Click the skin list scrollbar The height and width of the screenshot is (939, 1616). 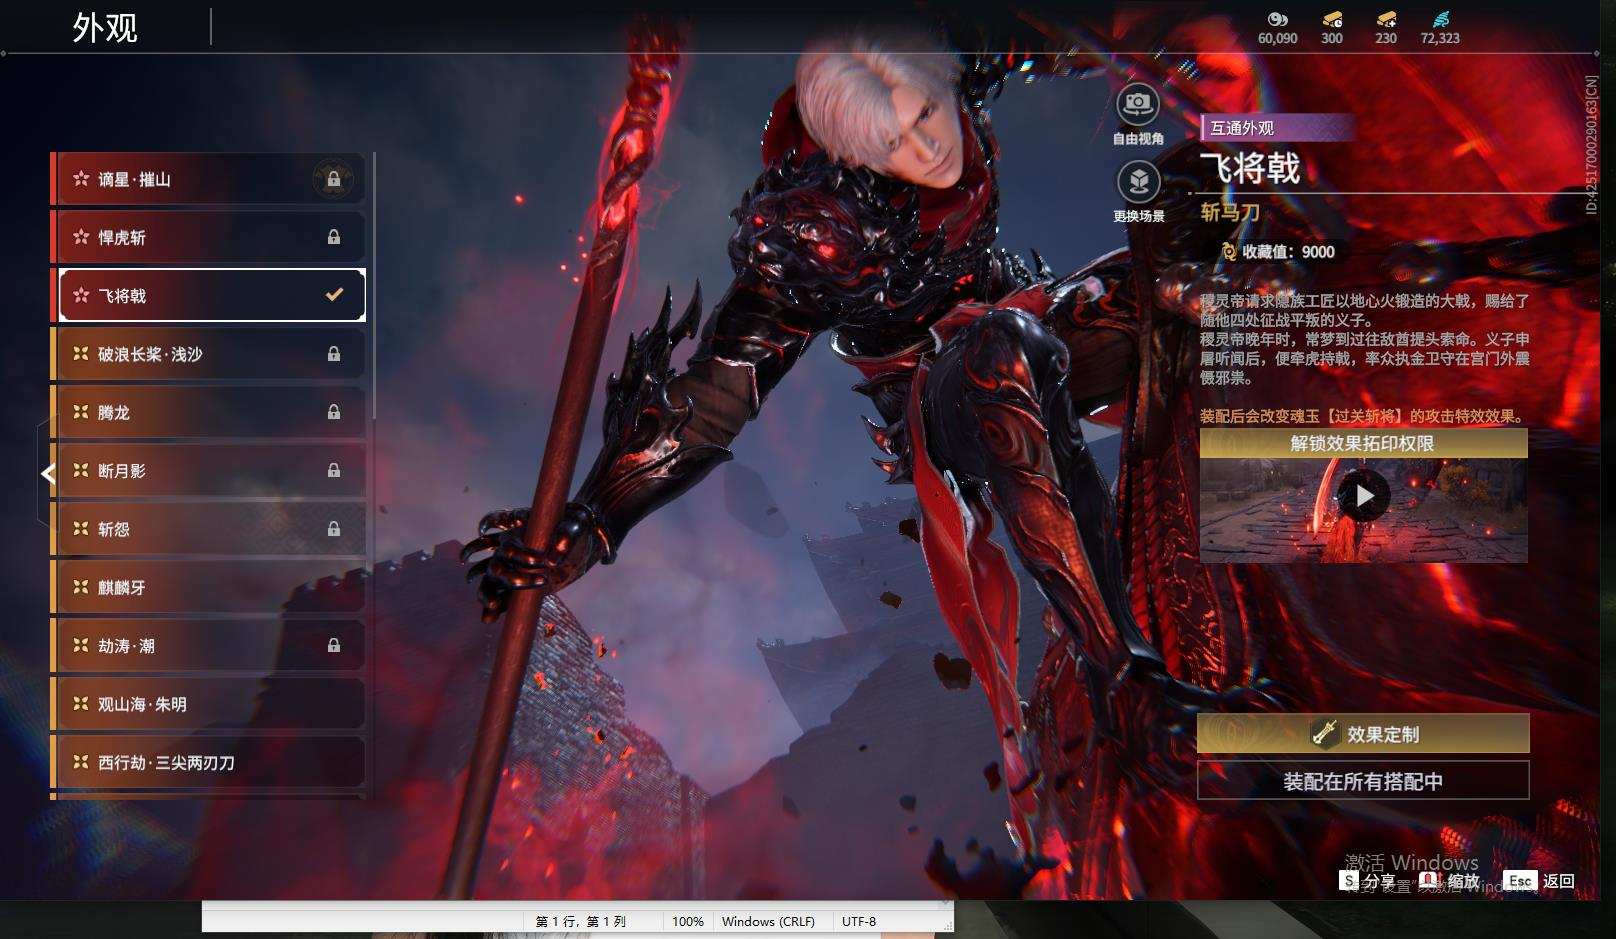pyautogui.click(x=374, y=285)
